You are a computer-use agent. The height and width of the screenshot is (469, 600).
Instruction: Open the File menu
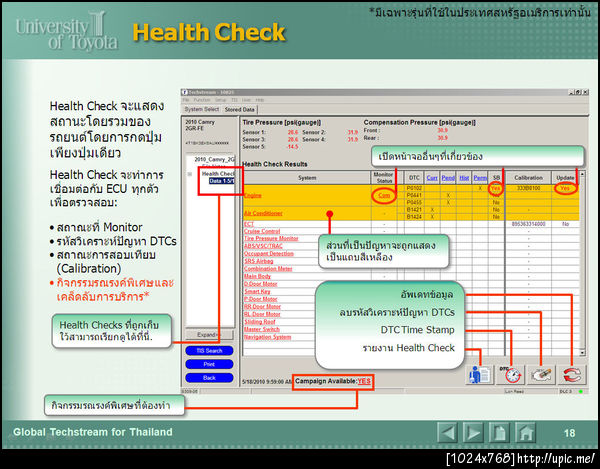(186, 100)
